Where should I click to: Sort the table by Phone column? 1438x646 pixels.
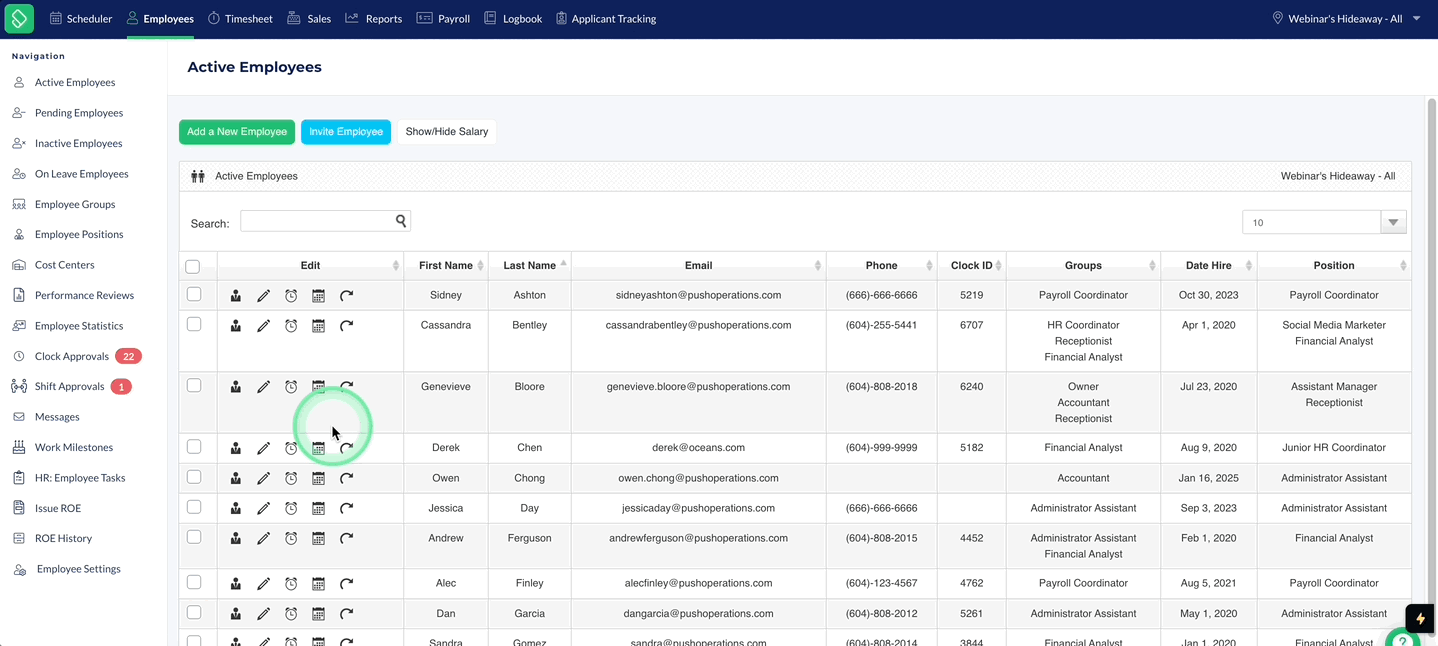tap(882, 265)
